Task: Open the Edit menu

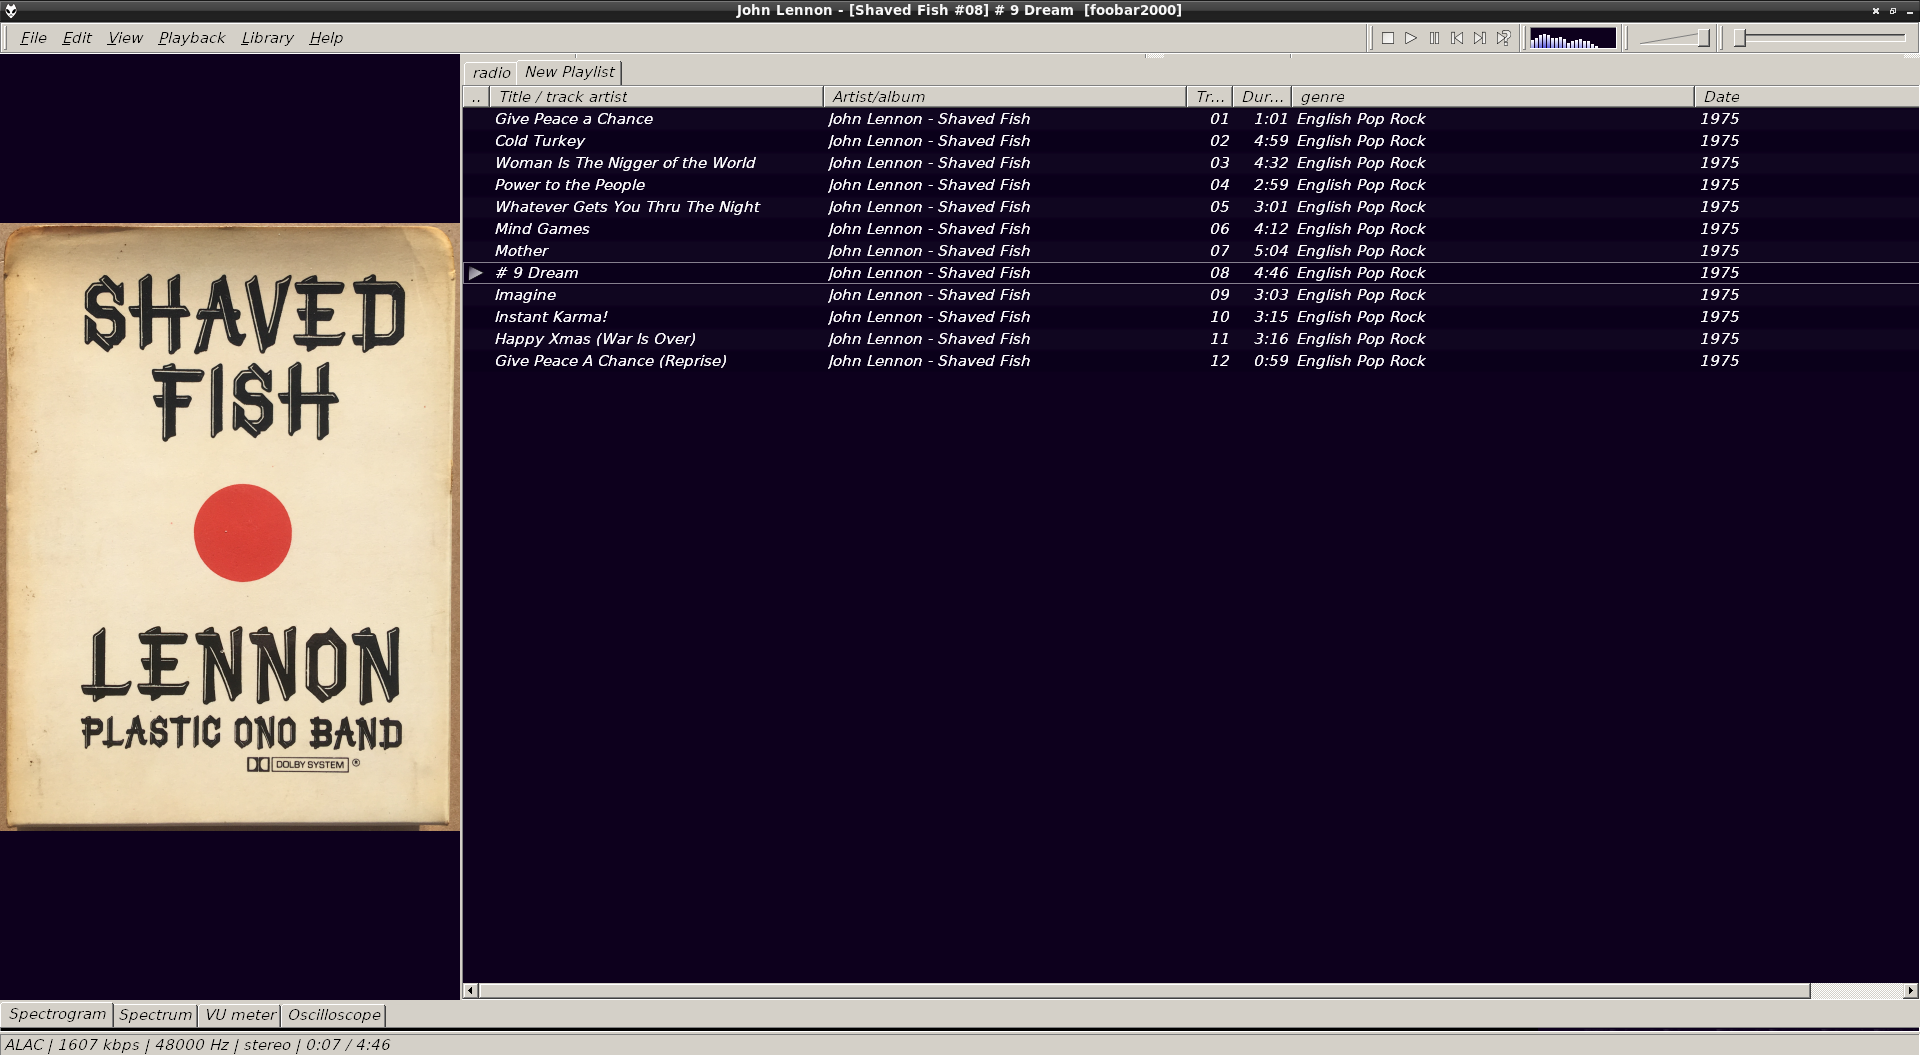Action: pos(77,38)
